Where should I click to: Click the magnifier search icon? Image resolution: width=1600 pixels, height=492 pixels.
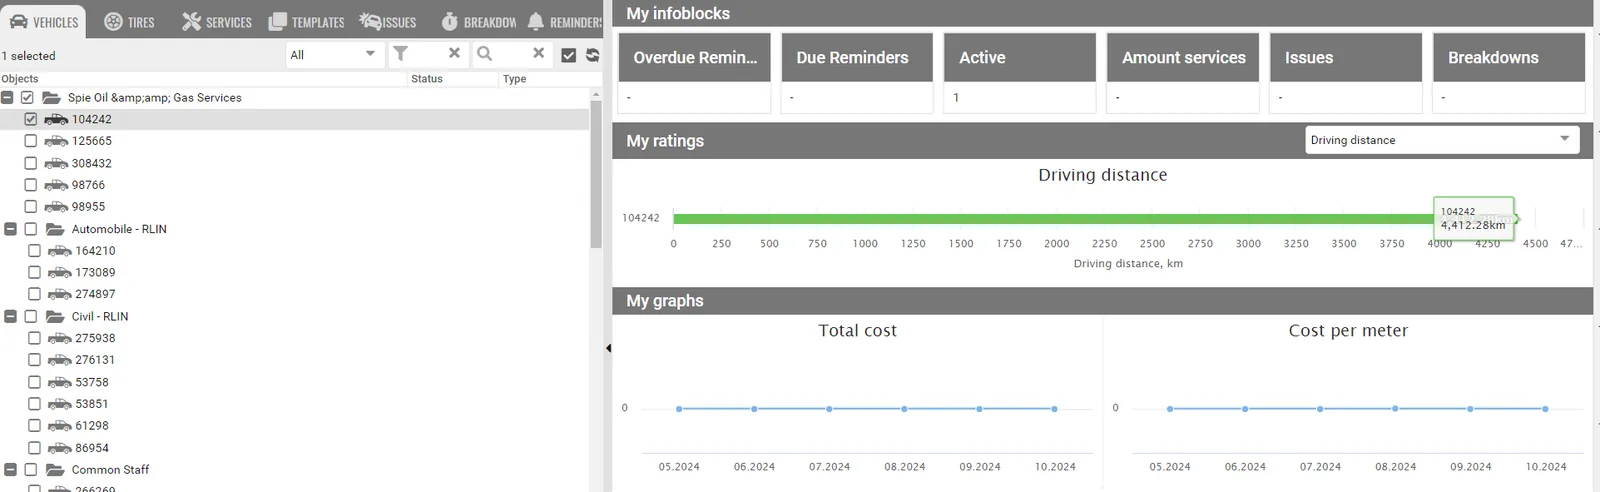coord(485,53)
